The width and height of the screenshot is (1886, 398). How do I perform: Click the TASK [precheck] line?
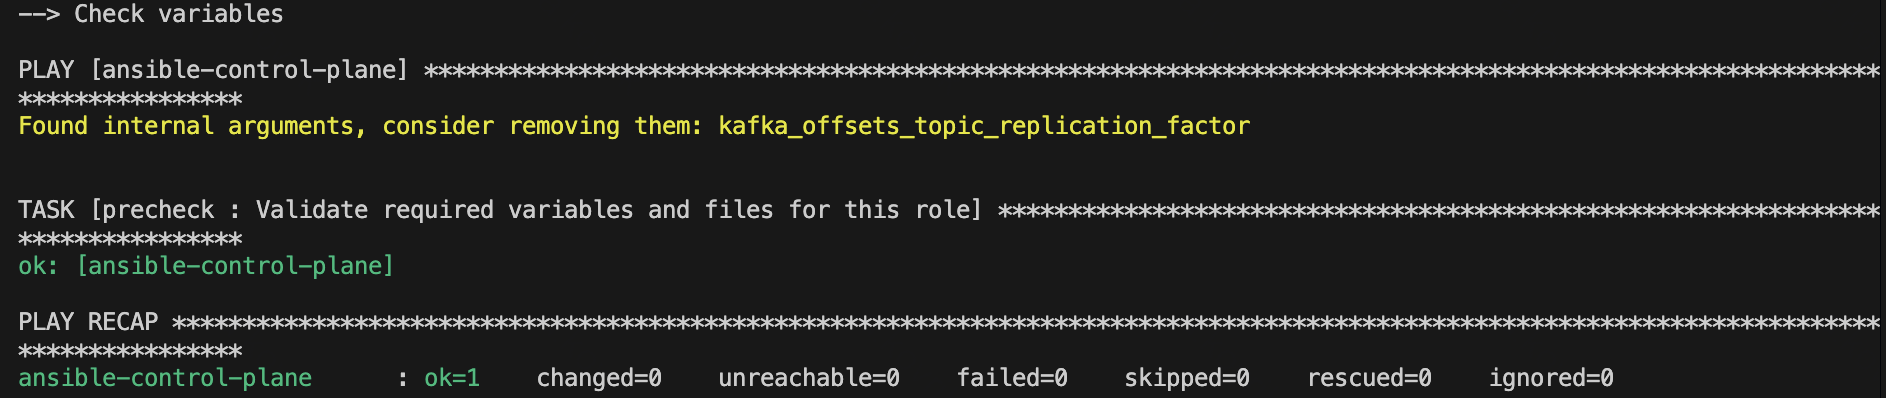click(500, 210)
